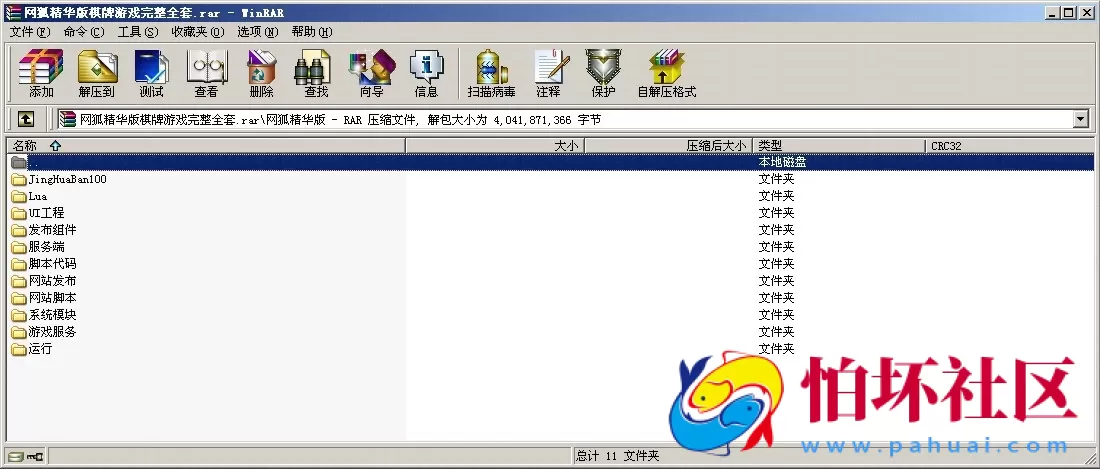Screen dimensions: 1100x469
Task: Click the archive icon in the address bar
Action: 67,120
